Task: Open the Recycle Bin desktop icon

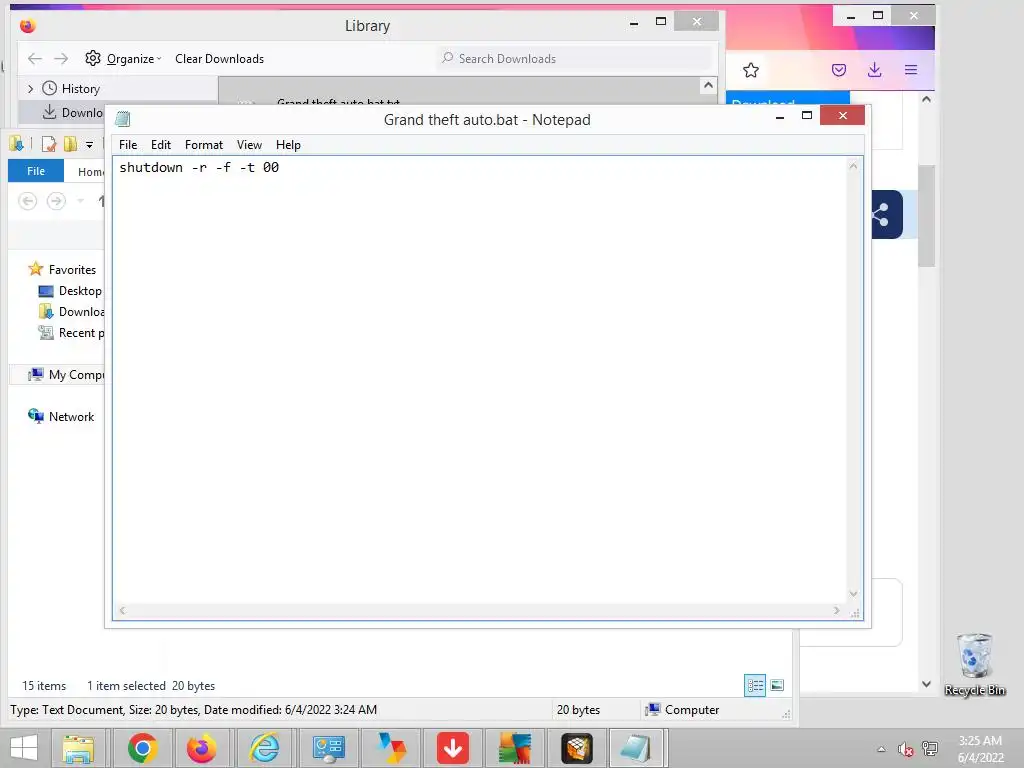Action: [x=974, y=664]
